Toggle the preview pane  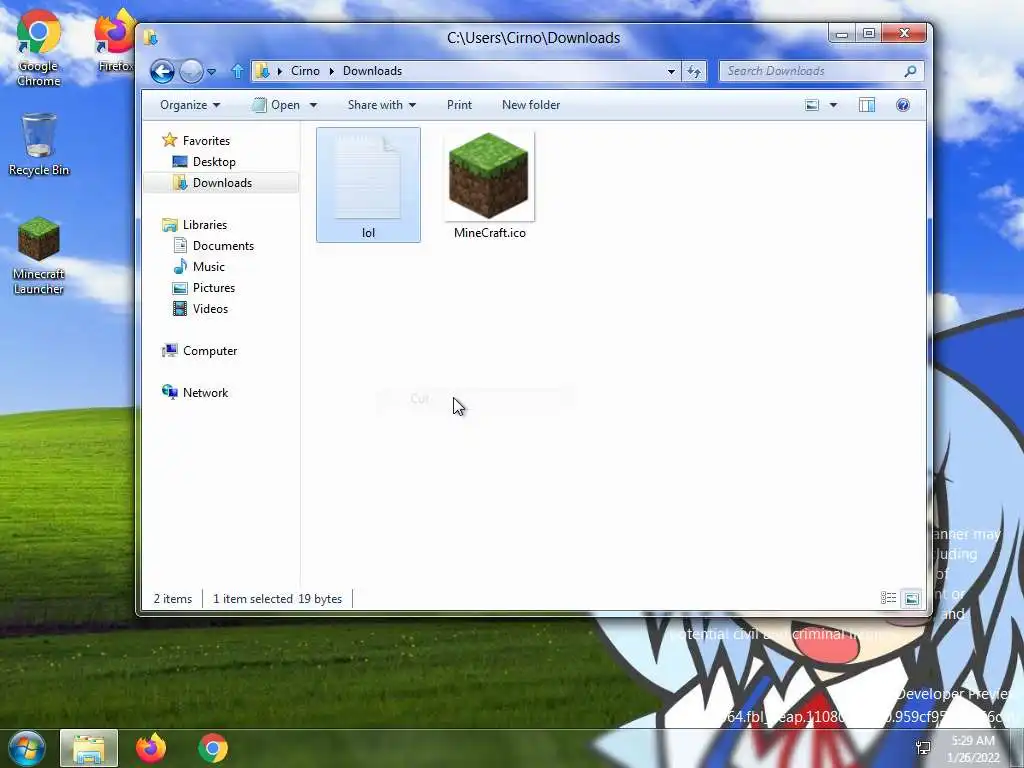[867, 105]
